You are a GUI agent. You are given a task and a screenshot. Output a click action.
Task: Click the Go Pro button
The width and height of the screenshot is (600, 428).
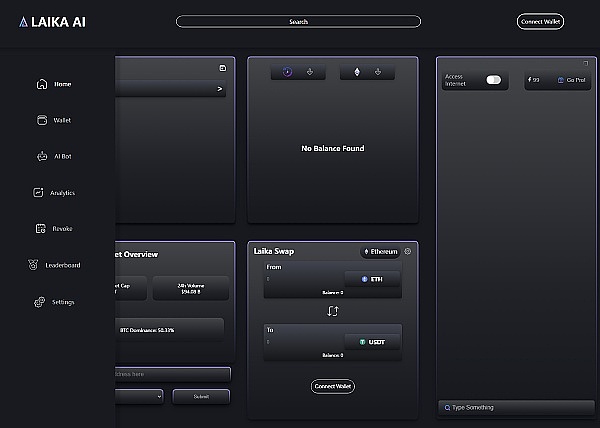tap(573, 80)
